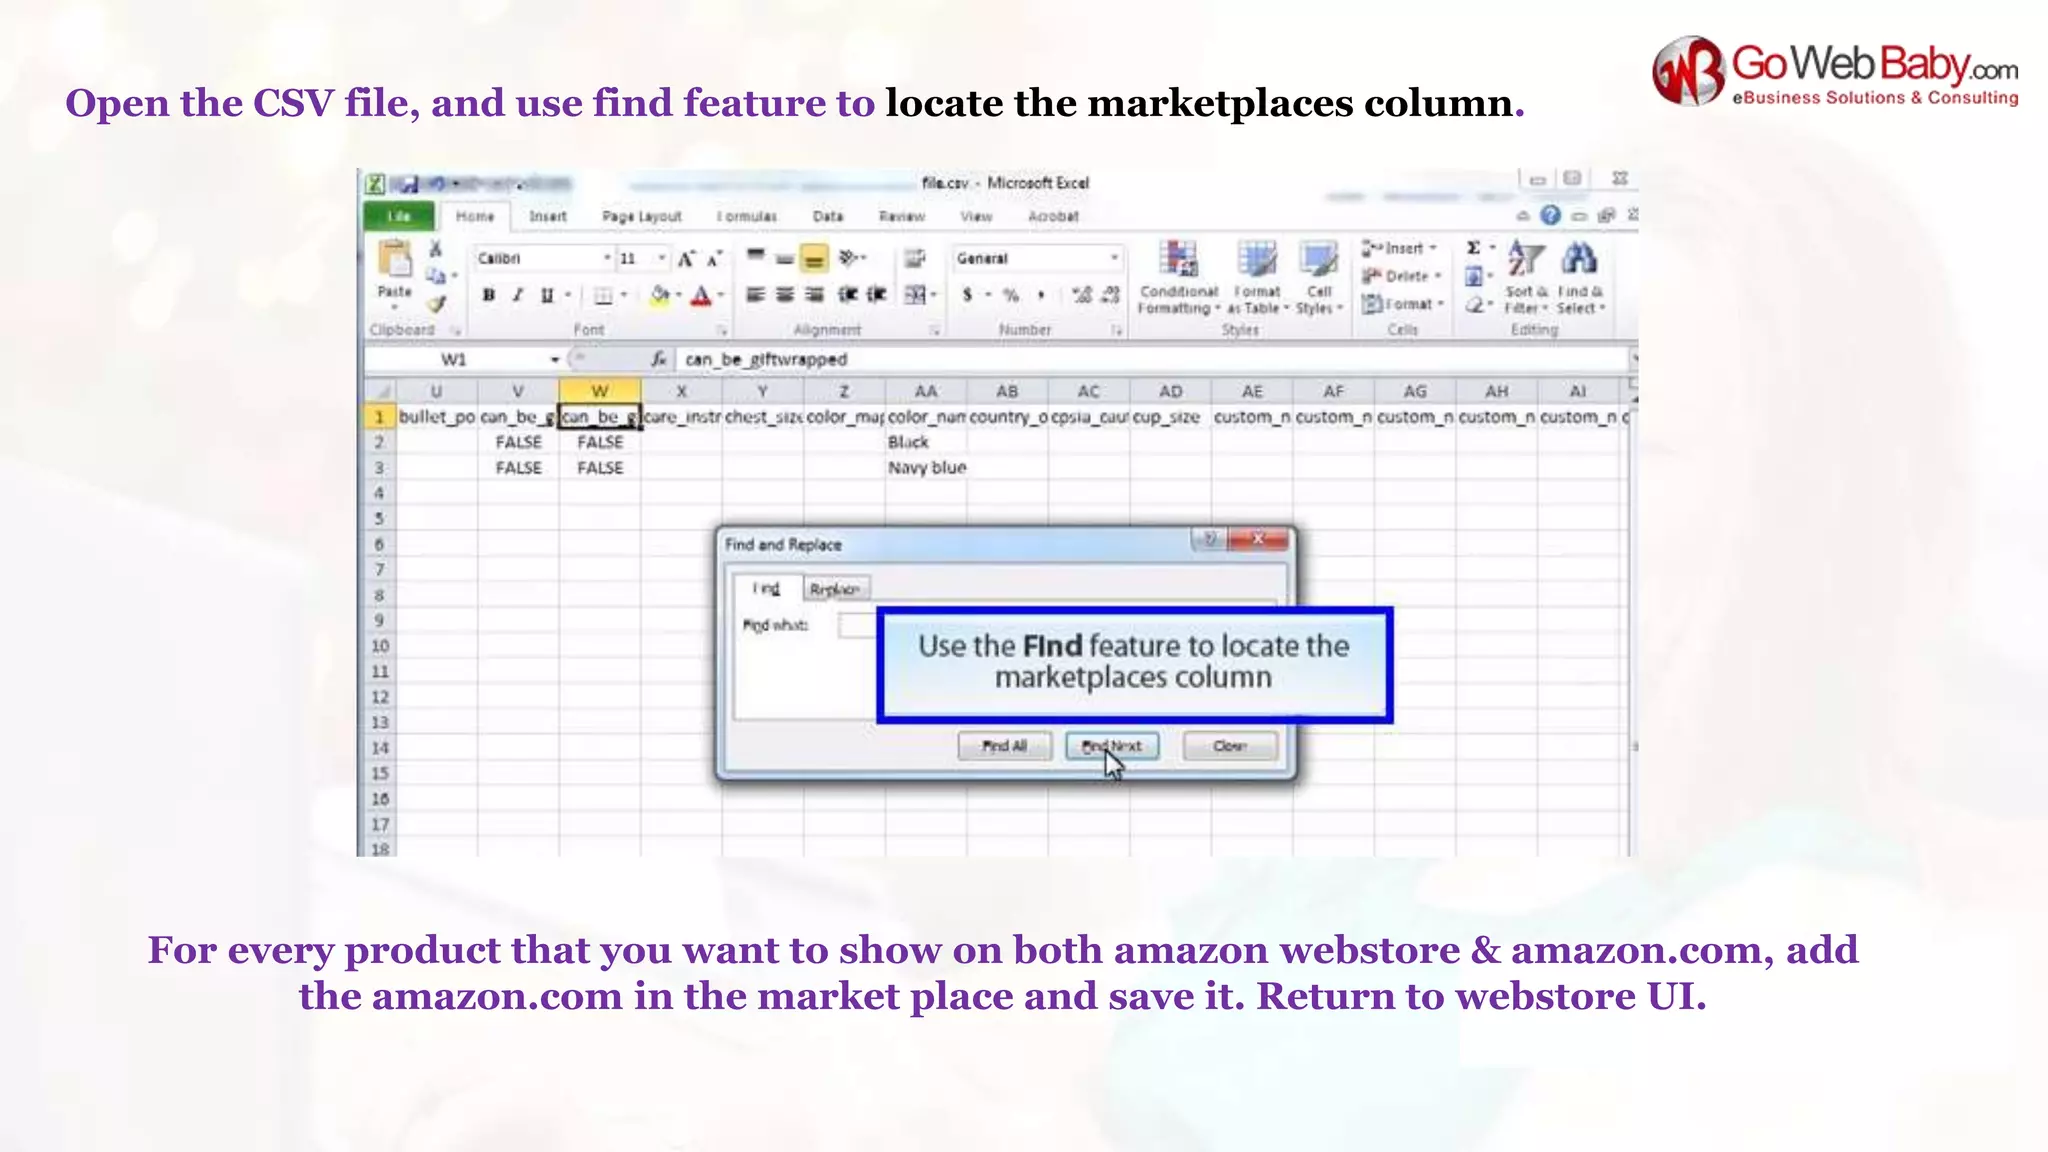Switch to Replace tab in Find dialog
The height and width of the screenshot is (1152, 2048).
tap(836, 589)
